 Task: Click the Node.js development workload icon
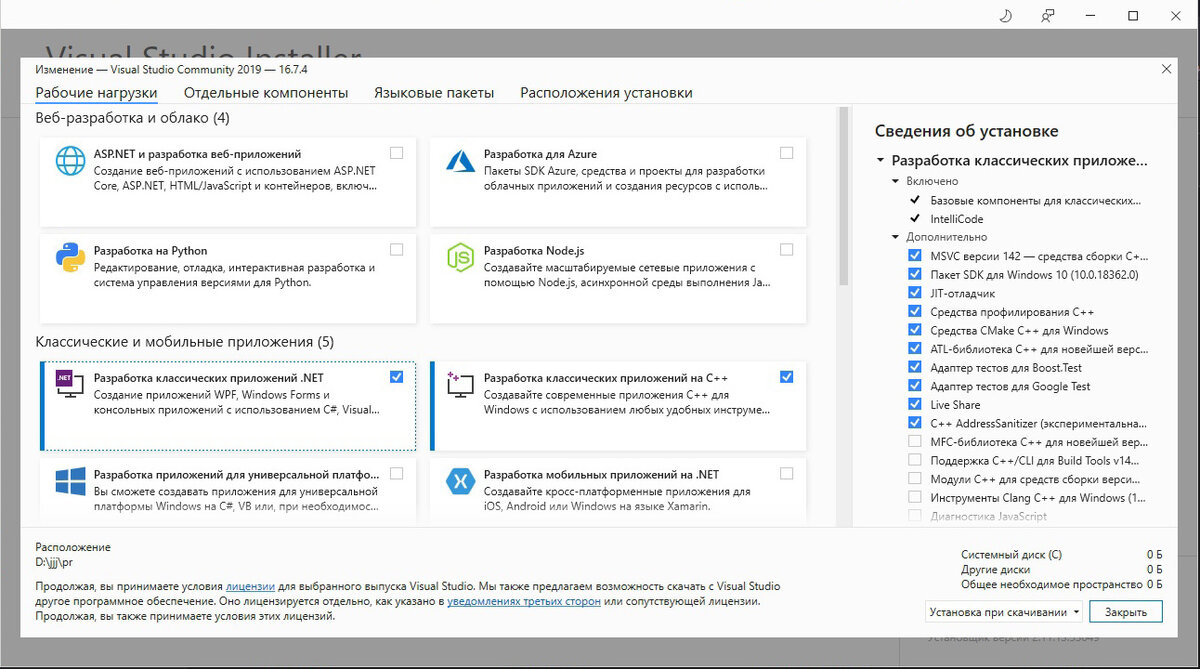point(460,258)
